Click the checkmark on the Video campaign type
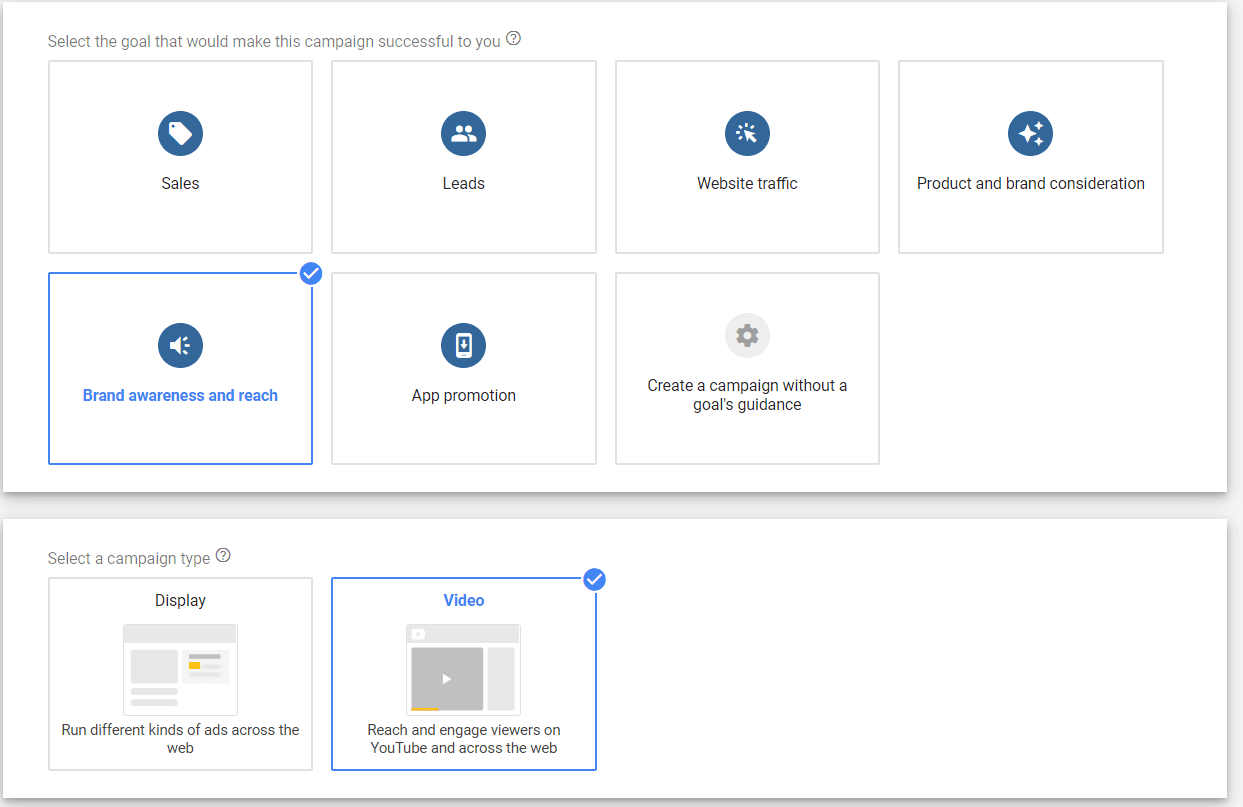Screen dimensions: 1243x807 click(595, 579)
